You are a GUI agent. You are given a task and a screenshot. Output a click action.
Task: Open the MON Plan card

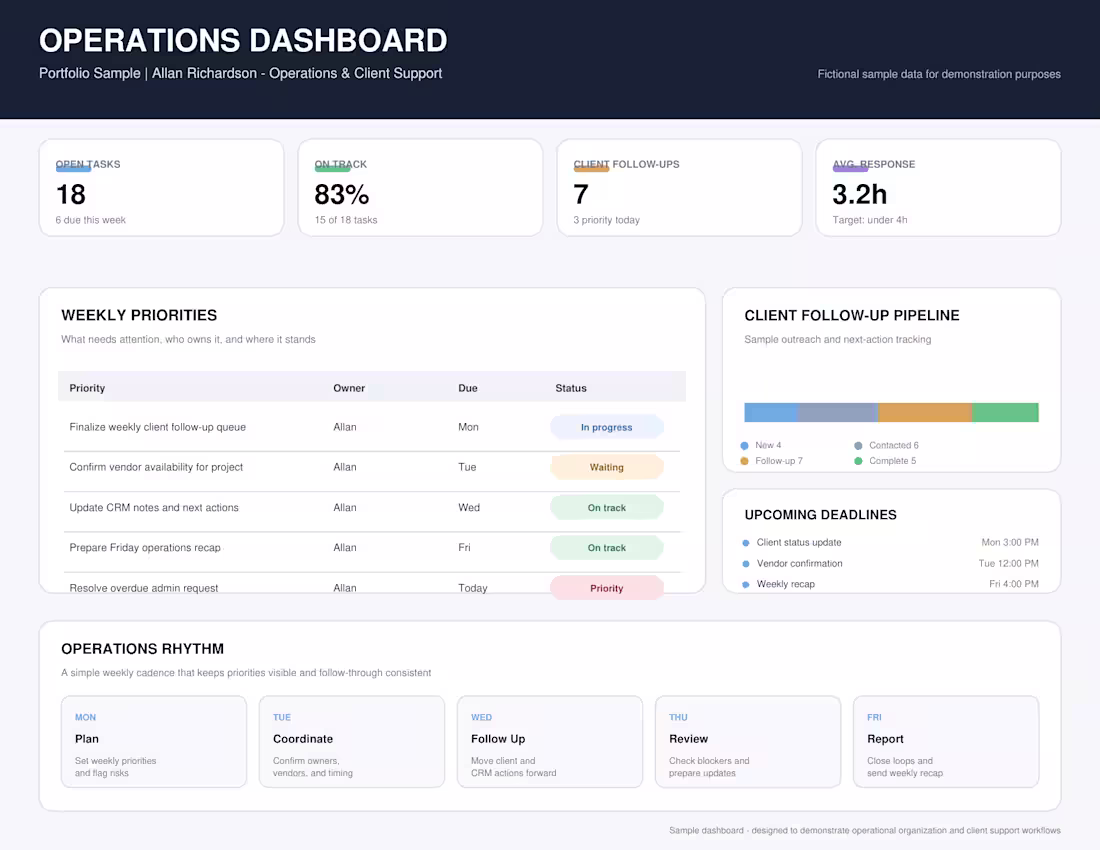154,742
